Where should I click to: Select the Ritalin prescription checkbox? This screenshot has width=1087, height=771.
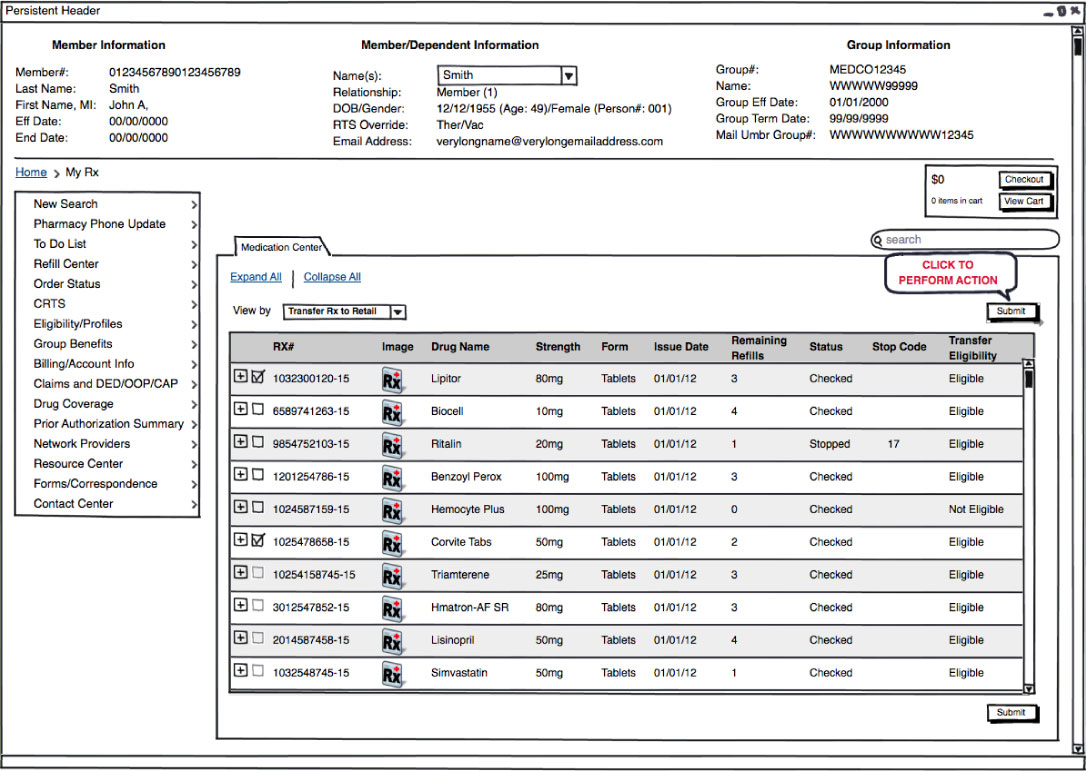pyautogui.click(x=258, y=442)
